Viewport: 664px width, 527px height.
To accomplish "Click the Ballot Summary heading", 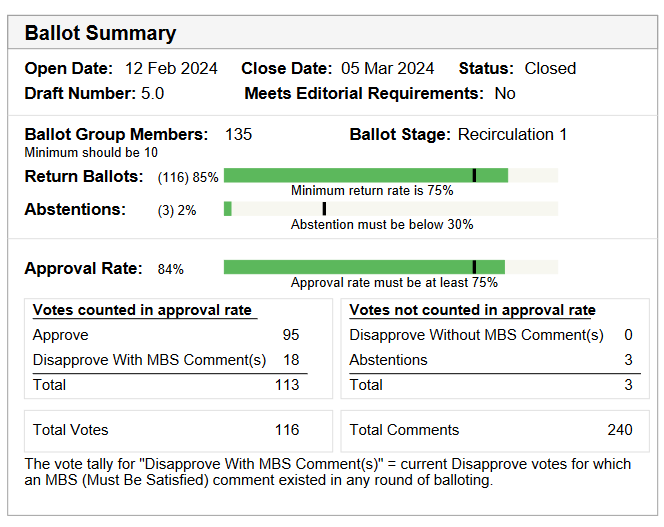I will pyautogui.click(x=100, y=33).
